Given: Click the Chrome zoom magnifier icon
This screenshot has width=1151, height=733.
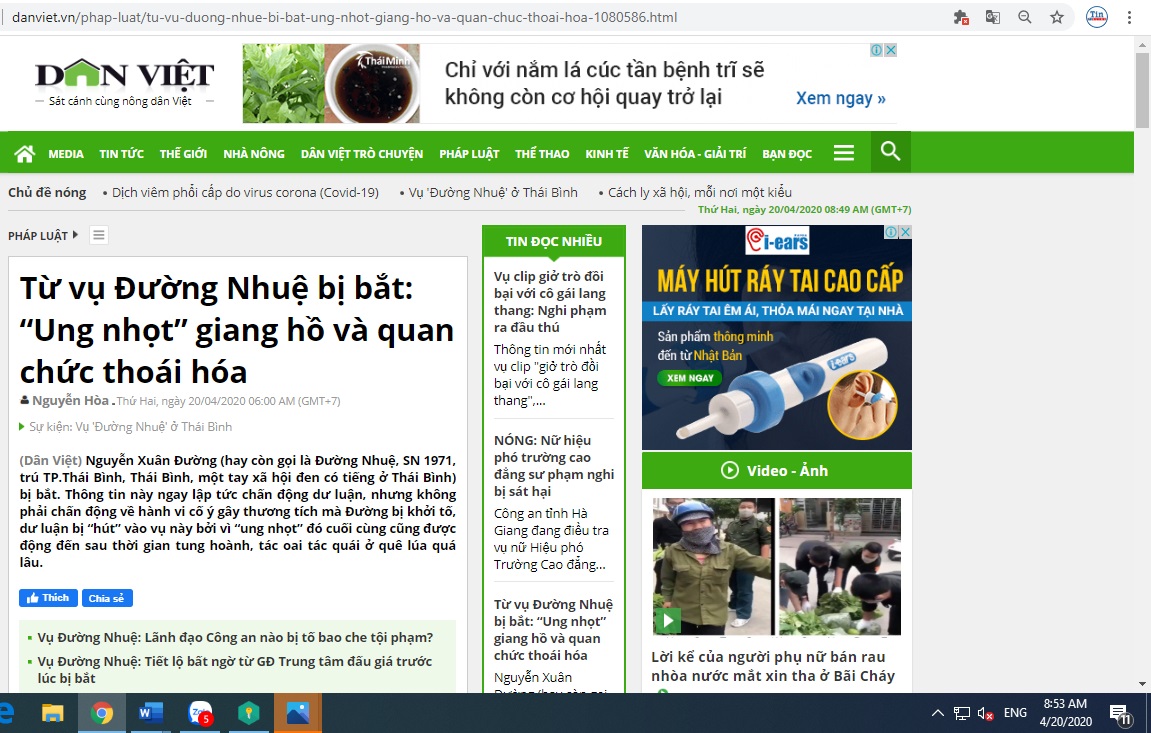Looking at the screenshot, I should (x=1025, y=17).
